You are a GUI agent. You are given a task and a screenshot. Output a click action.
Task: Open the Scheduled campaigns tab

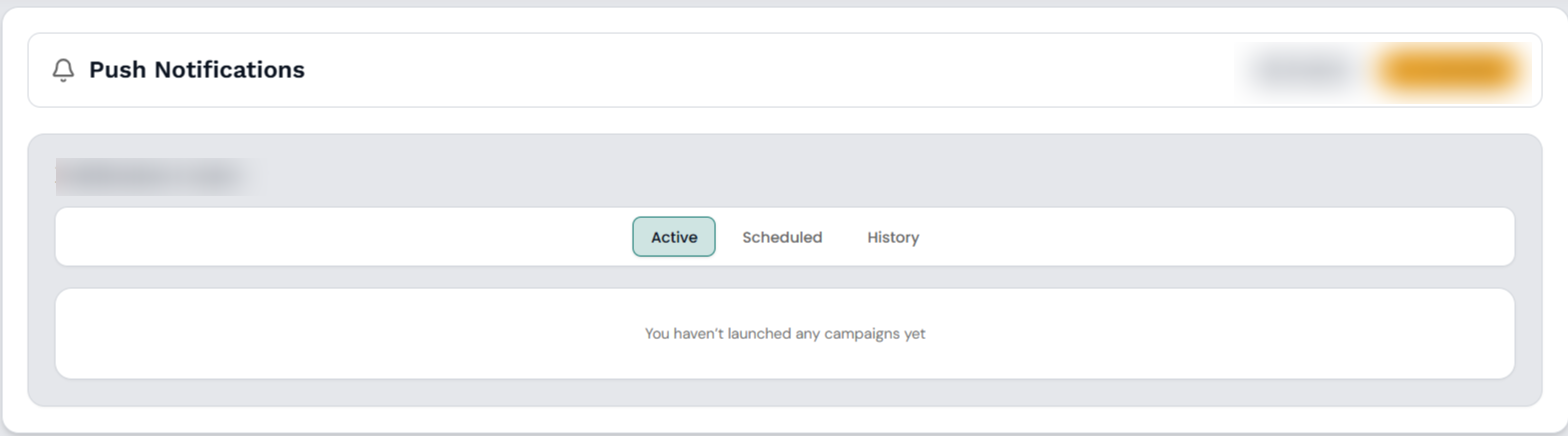point(782,237)
